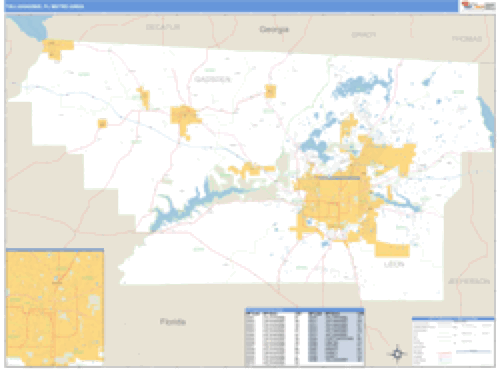This screenshot has height=376, width=500.
Task: Click the map legend box
Action: pos(453,341)
